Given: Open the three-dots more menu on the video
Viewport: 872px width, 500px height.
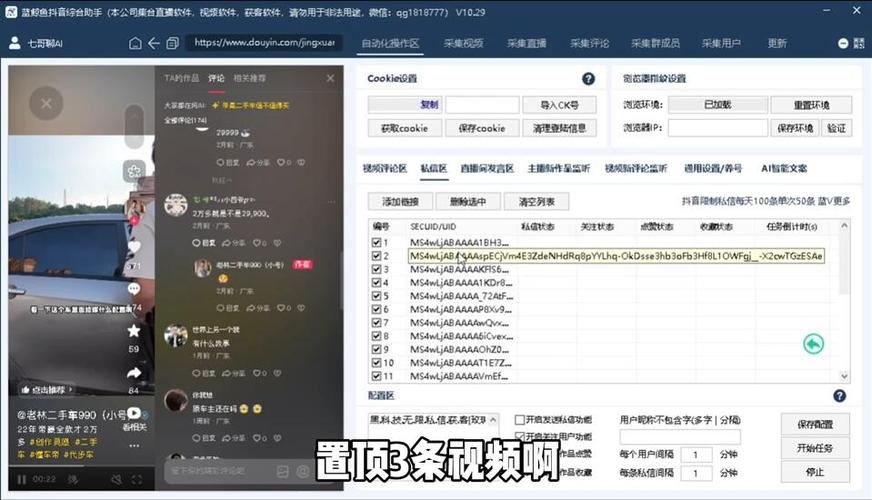Looking at the screenshot, I should [134, 445].
